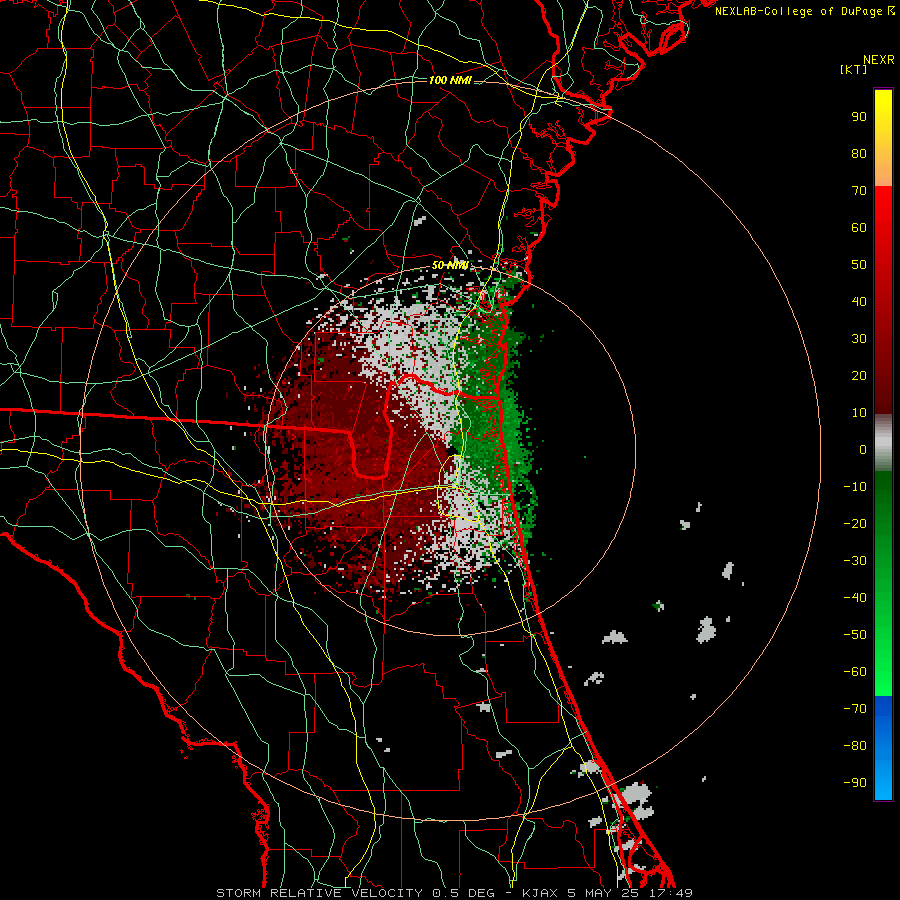
Task: Click the -80 value on velocity scale
Action: click(855, 746)
